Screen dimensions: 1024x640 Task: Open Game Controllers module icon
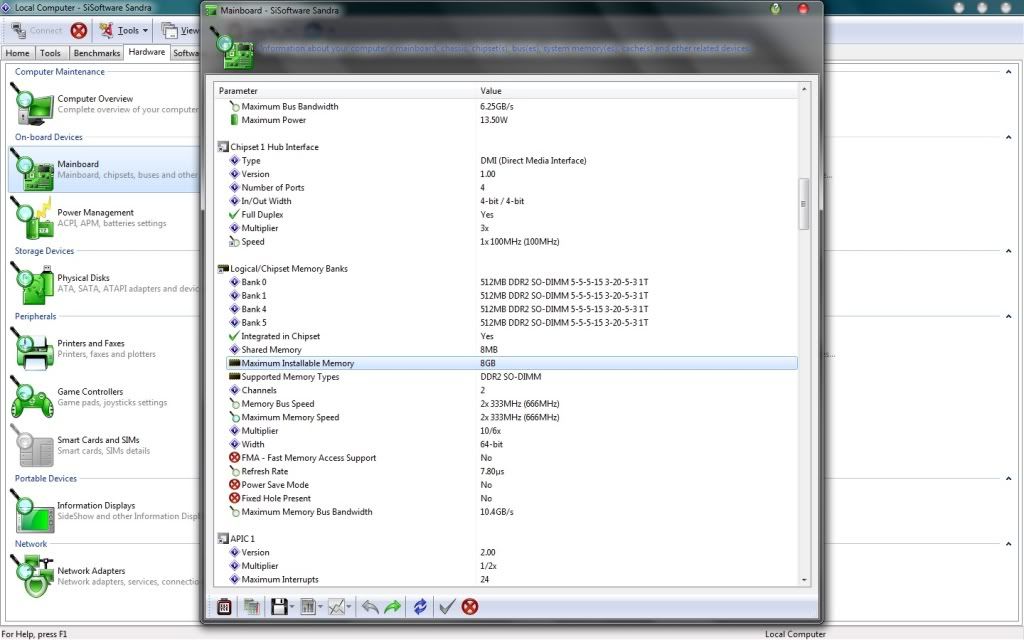[x=32, y=398]
